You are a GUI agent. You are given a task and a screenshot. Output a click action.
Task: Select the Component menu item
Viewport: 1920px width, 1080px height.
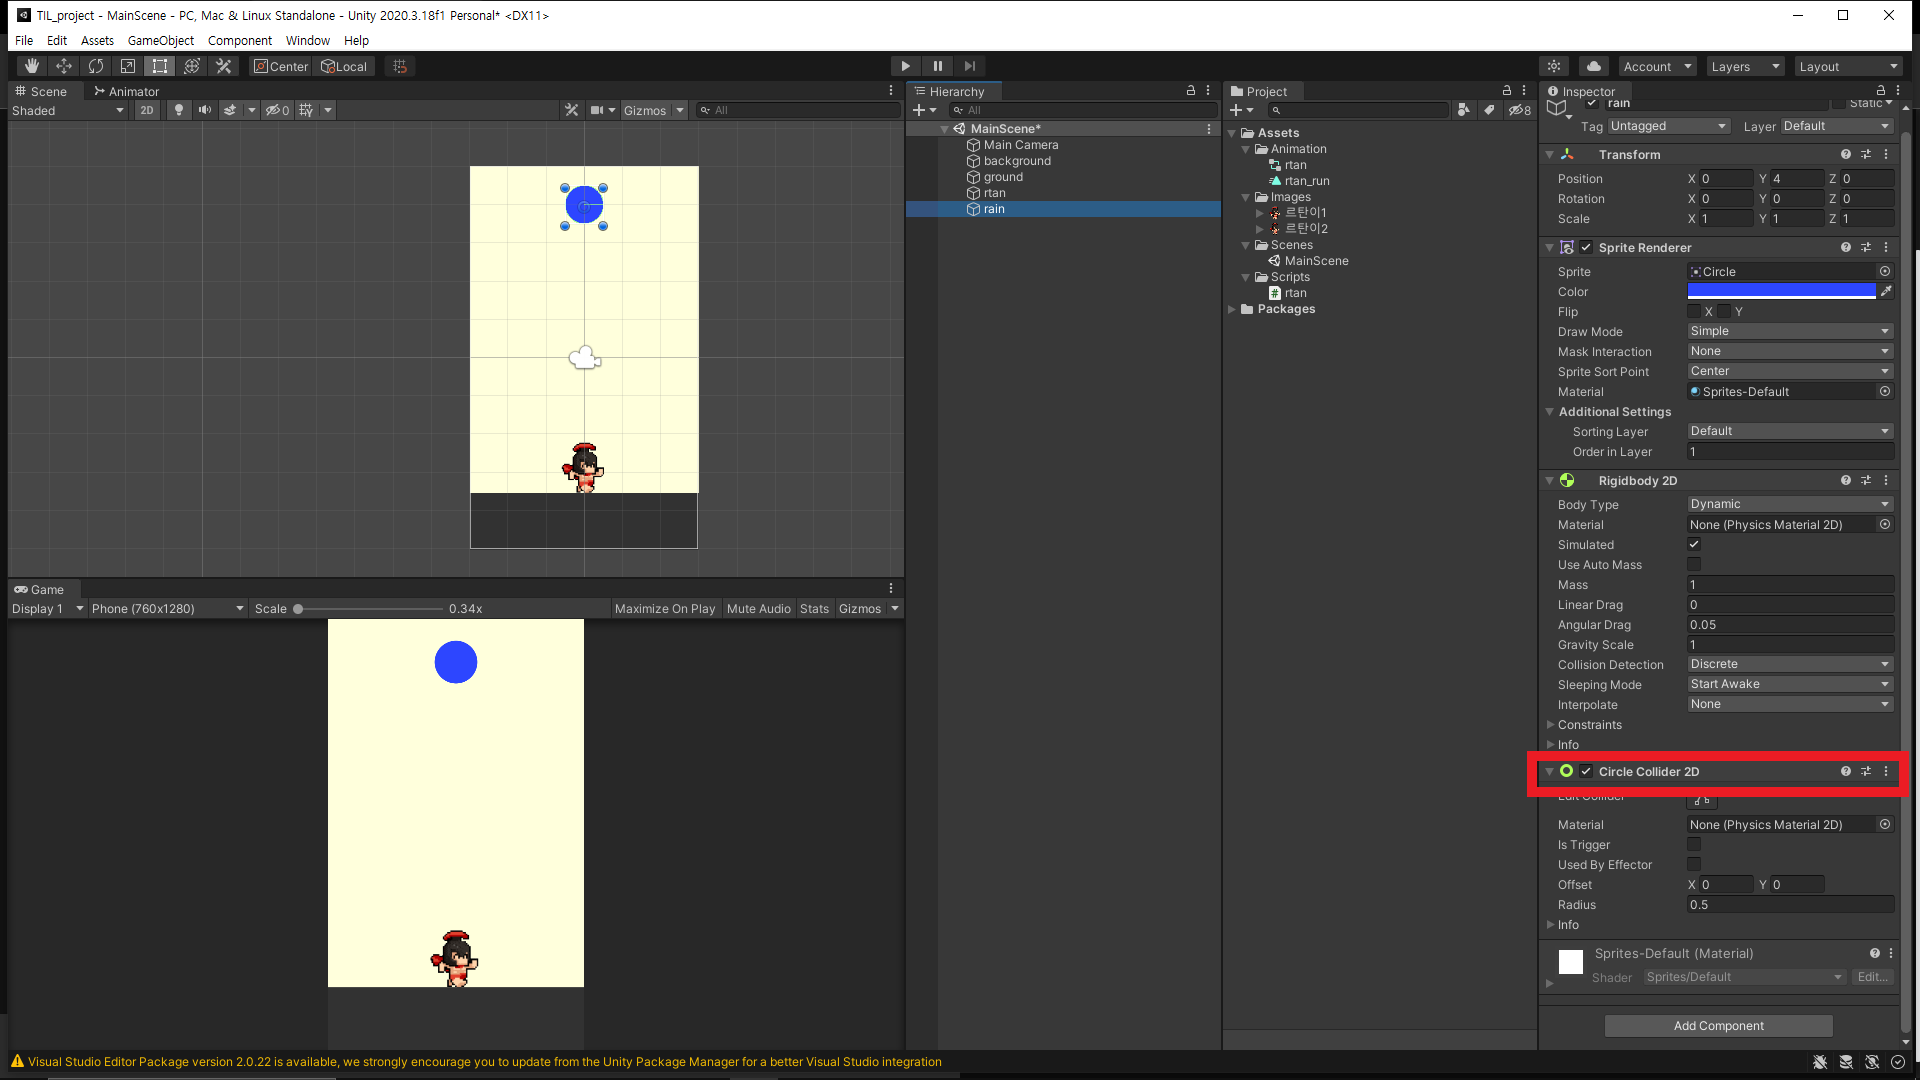pyautogui.click(x=239, y=40)
